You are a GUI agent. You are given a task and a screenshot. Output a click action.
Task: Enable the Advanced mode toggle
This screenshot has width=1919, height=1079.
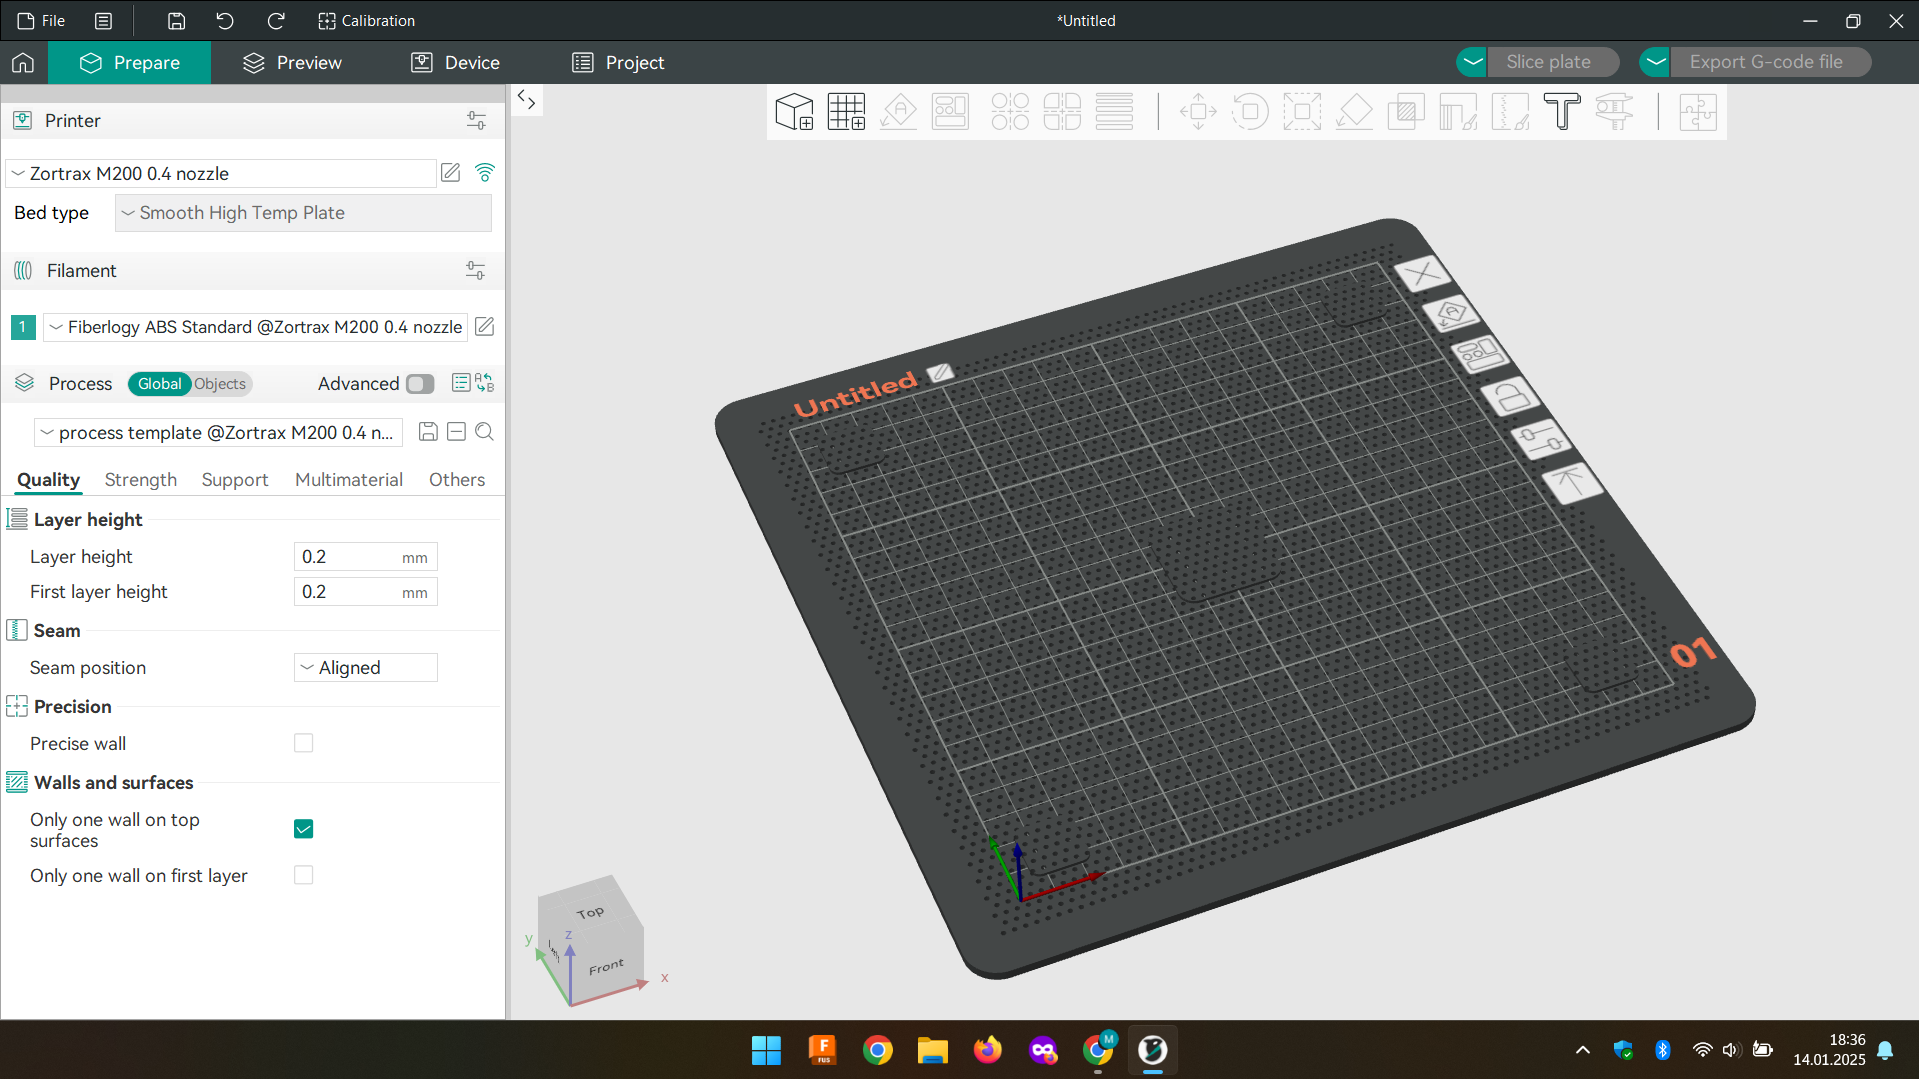click(x=420, y=384)
